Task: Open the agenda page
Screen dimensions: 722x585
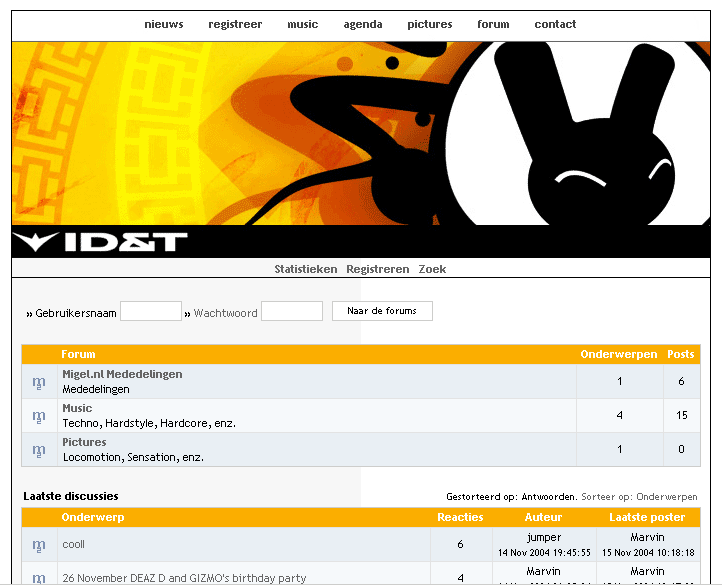Action: pos(363,24)
